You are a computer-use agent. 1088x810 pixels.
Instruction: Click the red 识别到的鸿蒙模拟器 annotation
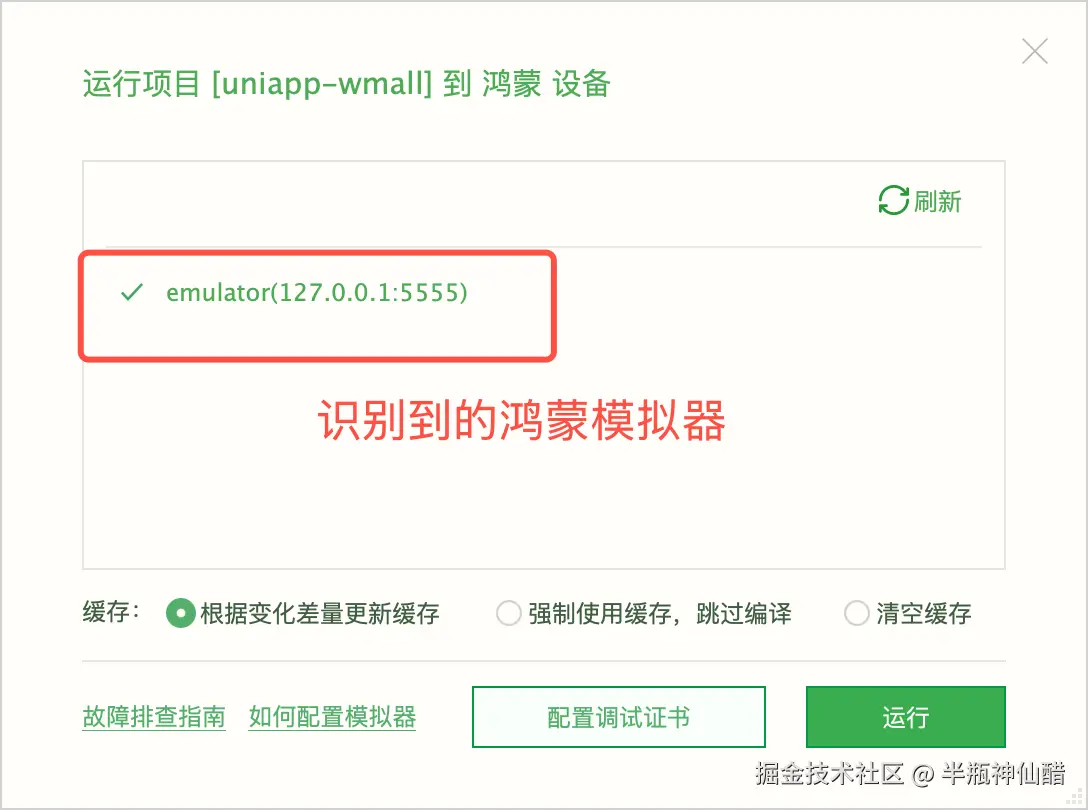[522, 421]
